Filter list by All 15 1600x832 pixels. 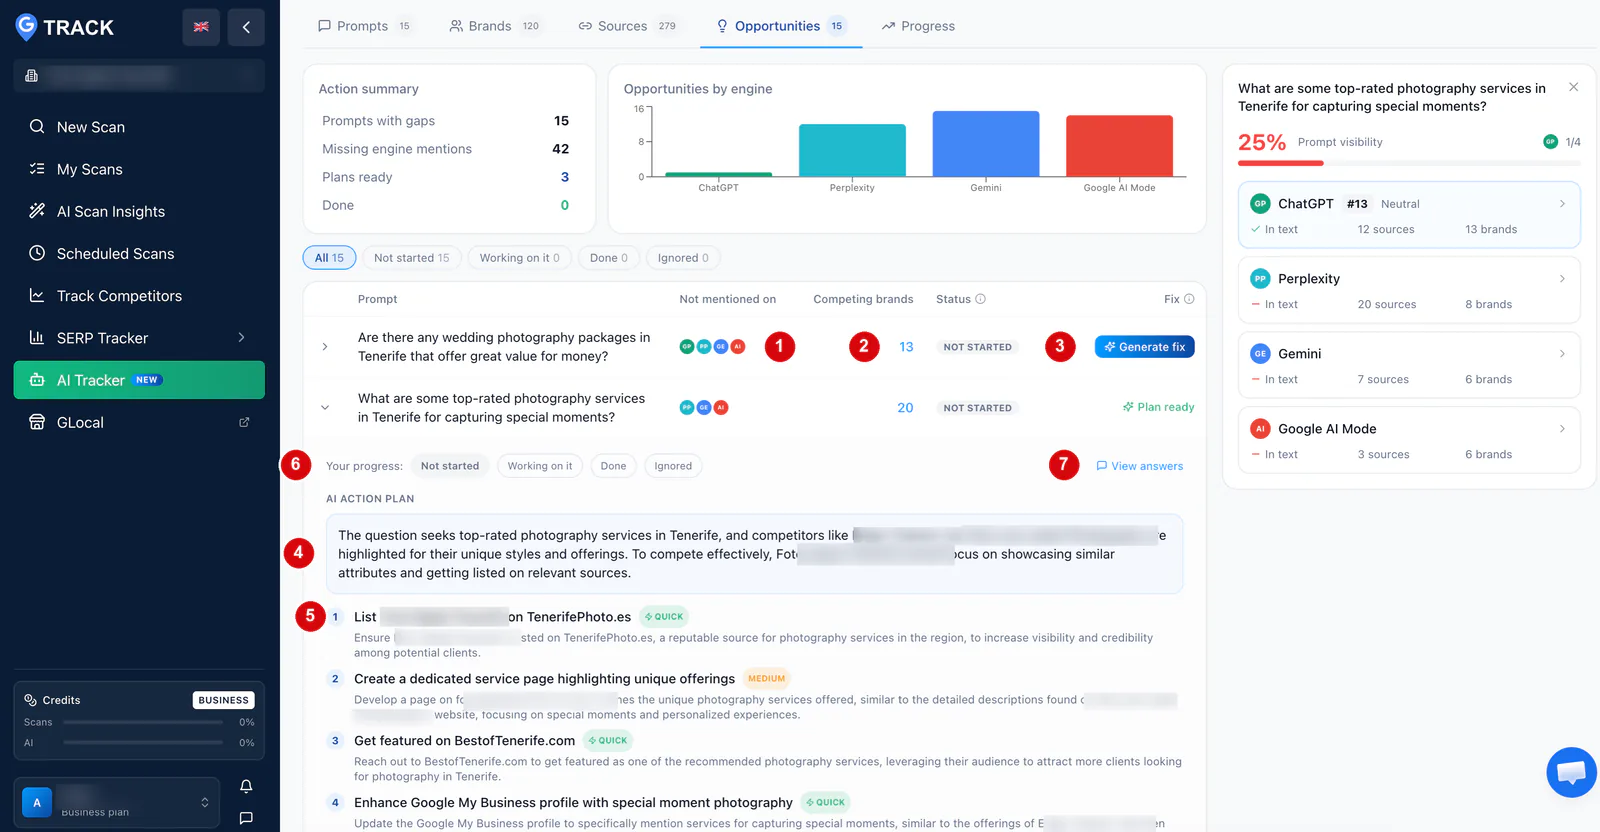click(x=329, y=258)
